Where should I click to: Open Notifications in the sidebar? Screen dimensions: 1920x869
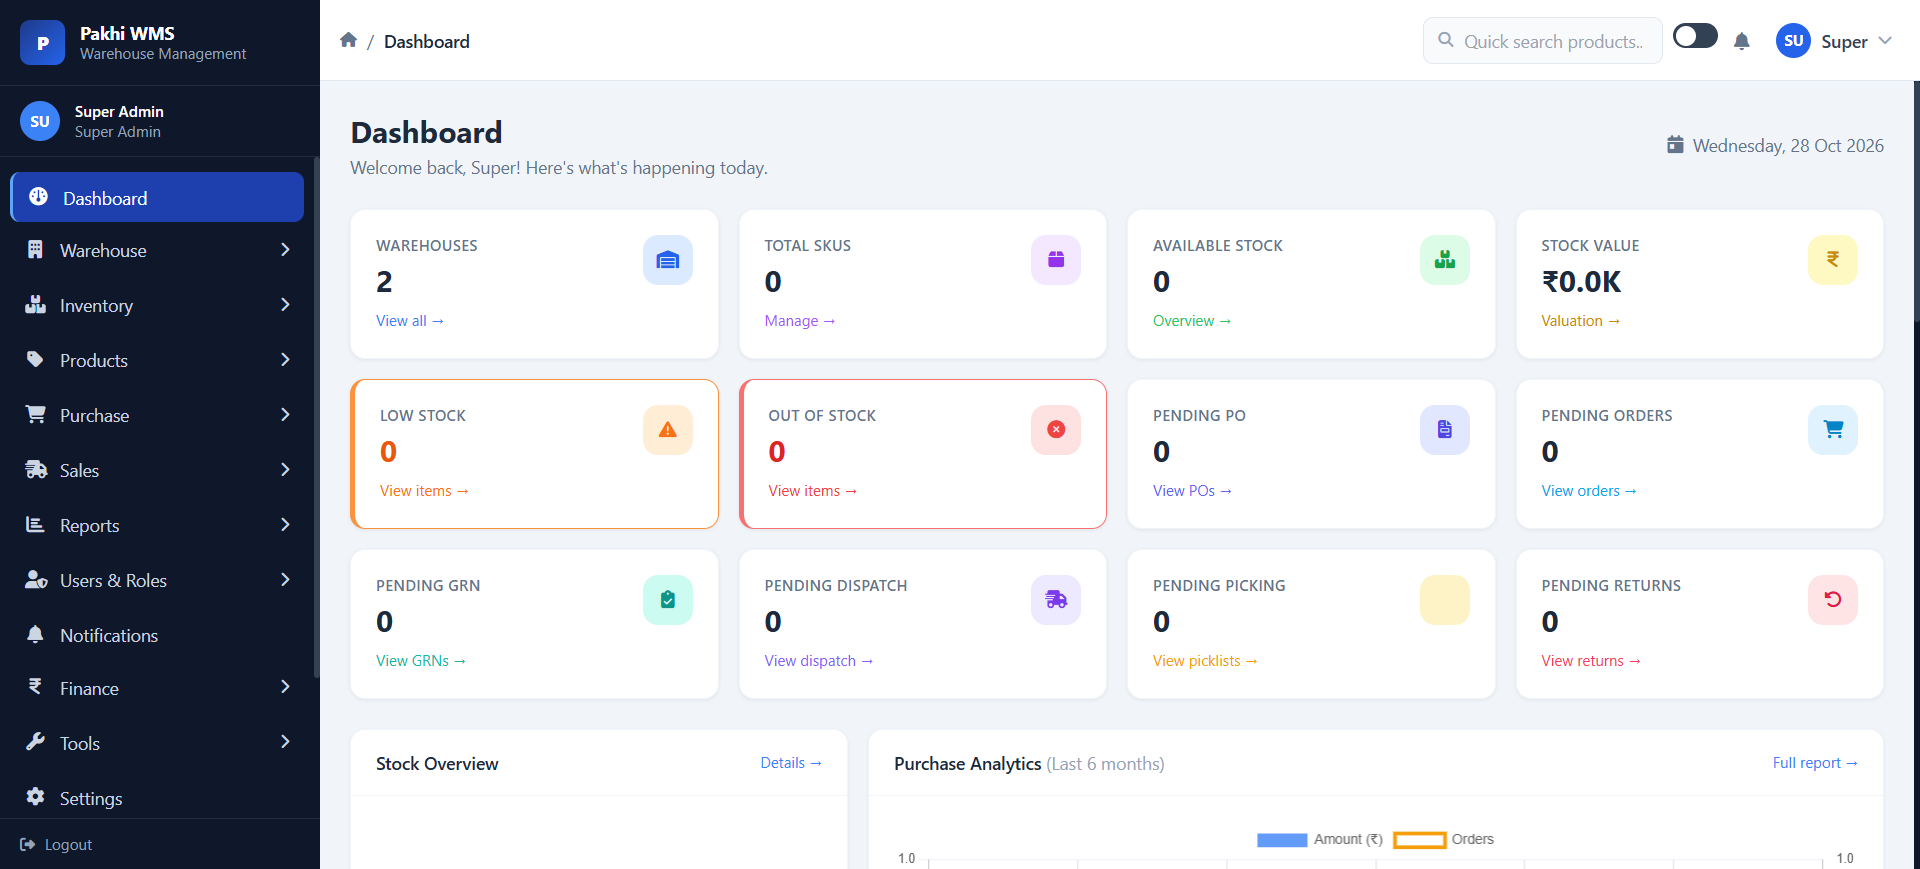[157, 635]
